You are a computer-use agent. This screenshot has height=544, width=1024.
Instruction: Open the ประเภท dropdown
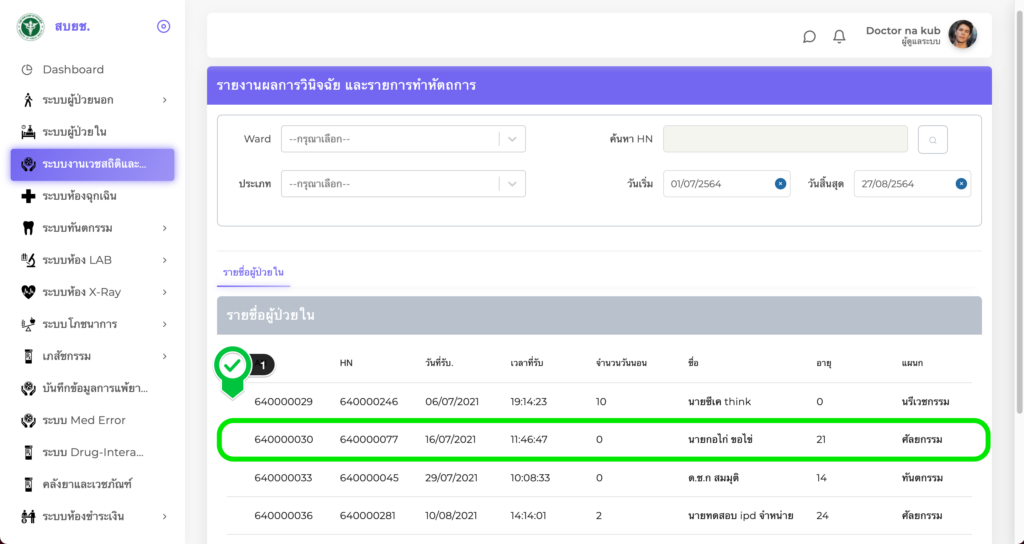[x=403, y=184]
